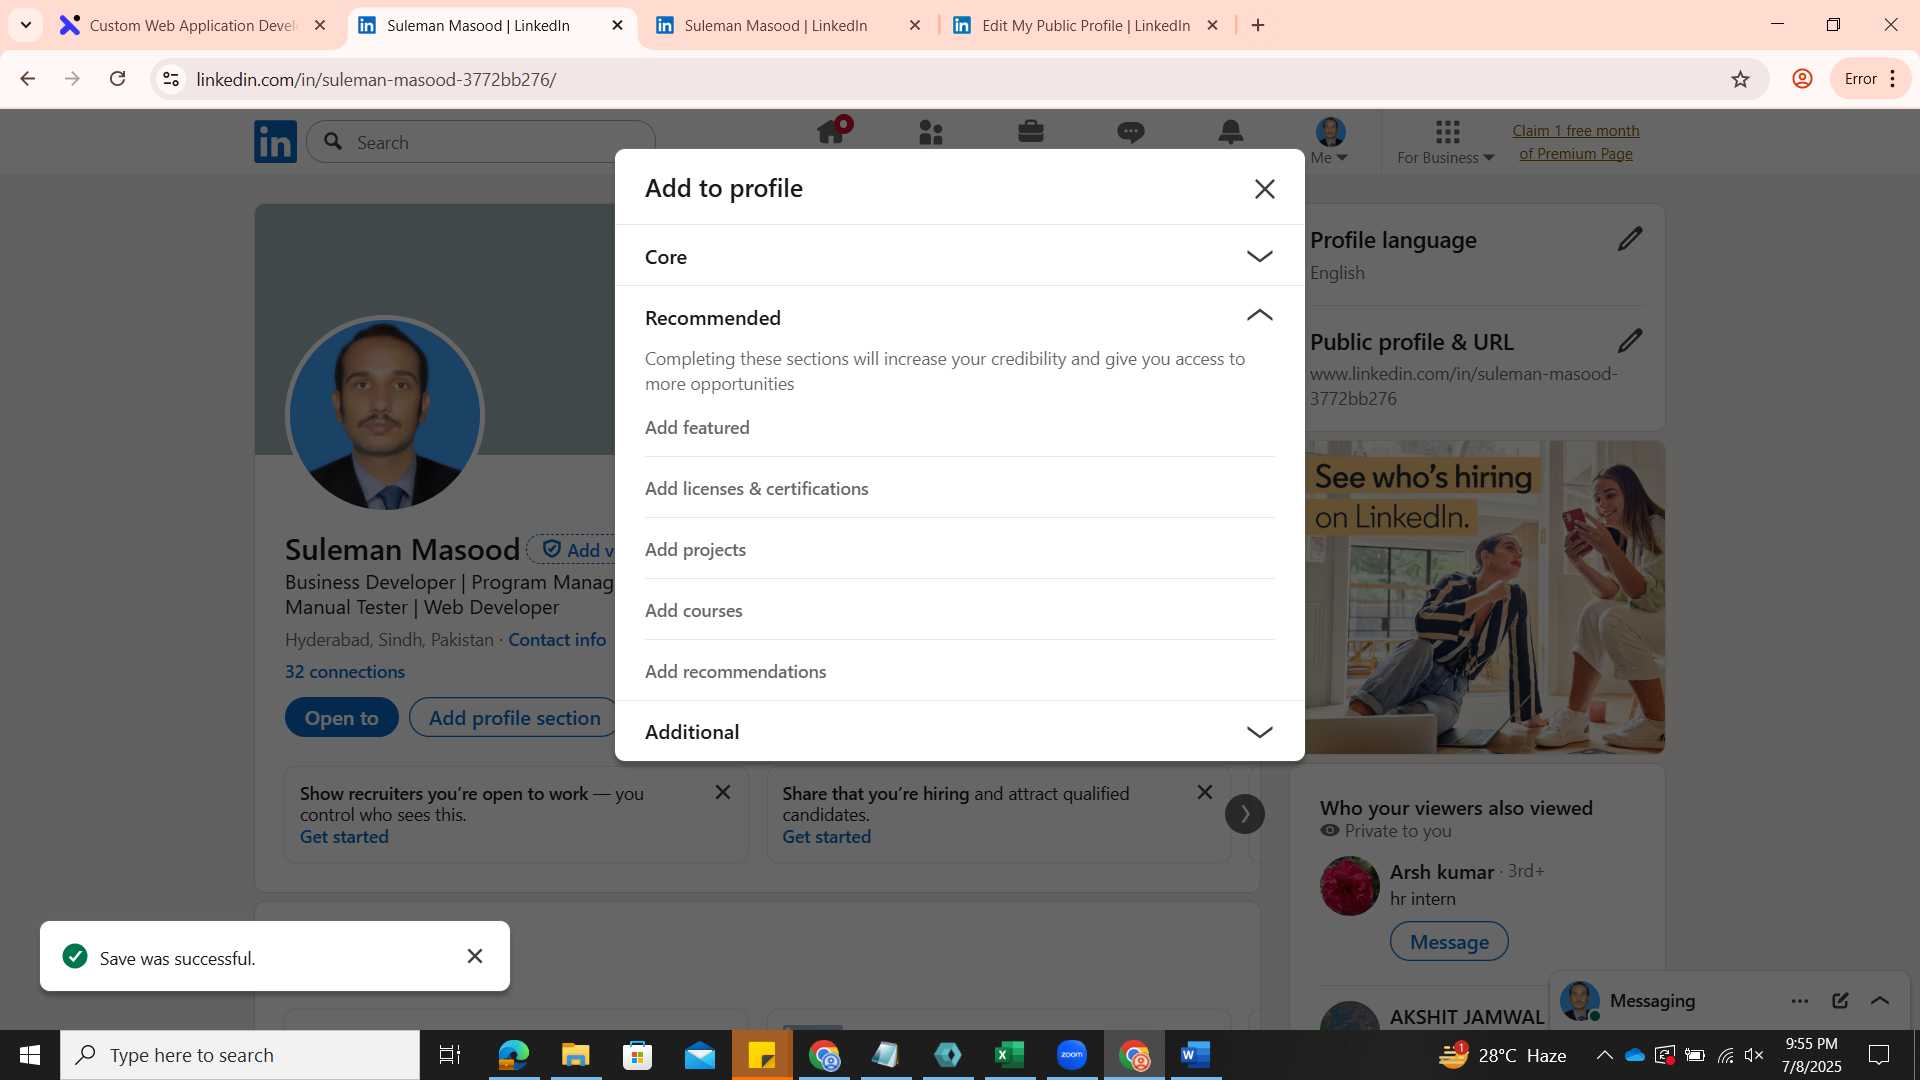
Task: Open Contact info link
Action: [x=557, y=640]
